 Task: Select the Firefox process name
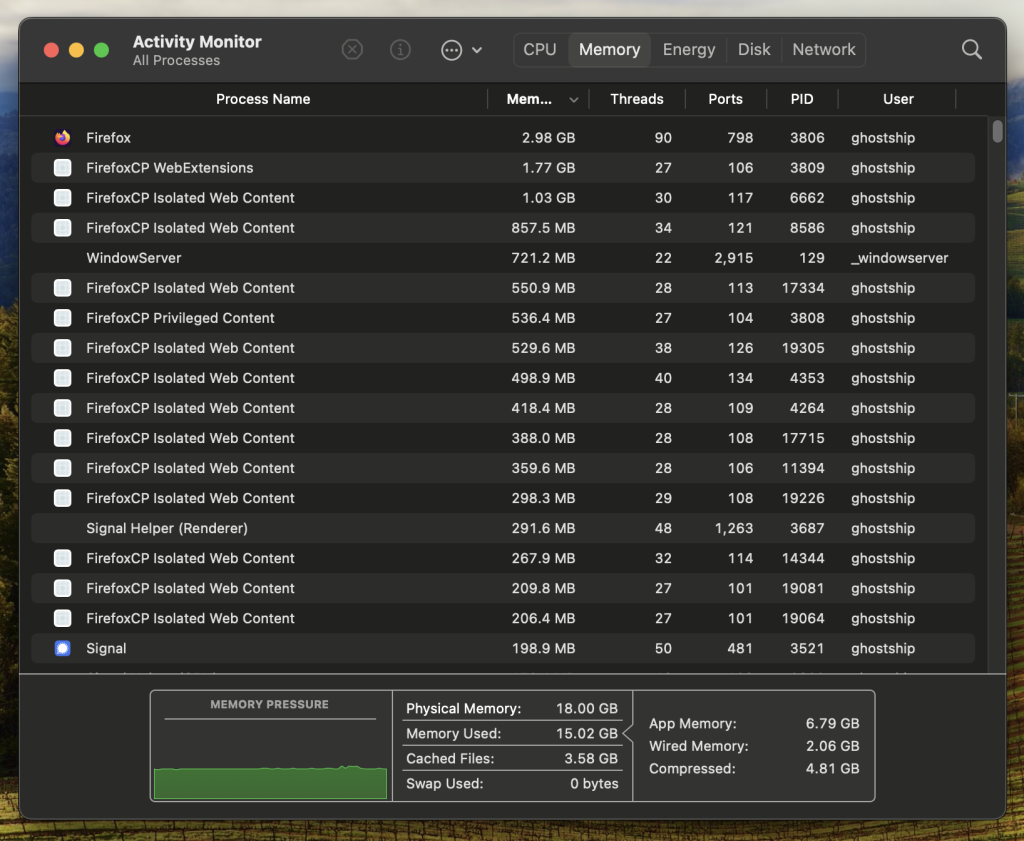(108, 138)
